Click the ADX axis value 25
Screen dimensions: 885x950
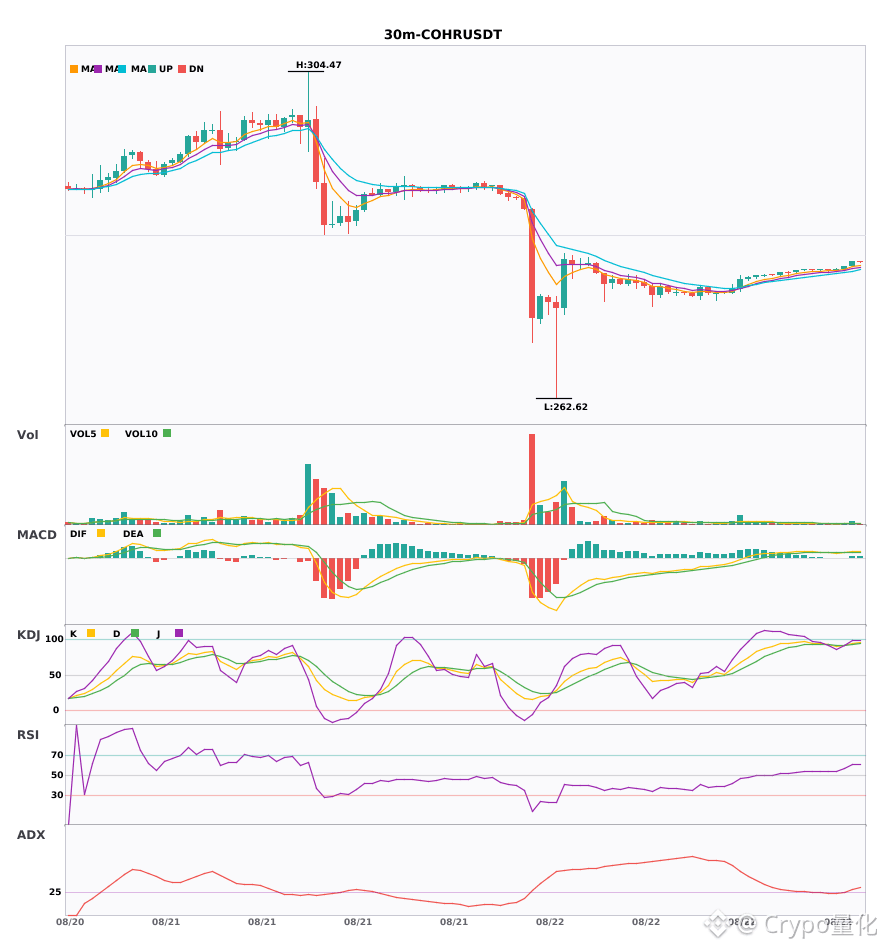tap(55, 892)
